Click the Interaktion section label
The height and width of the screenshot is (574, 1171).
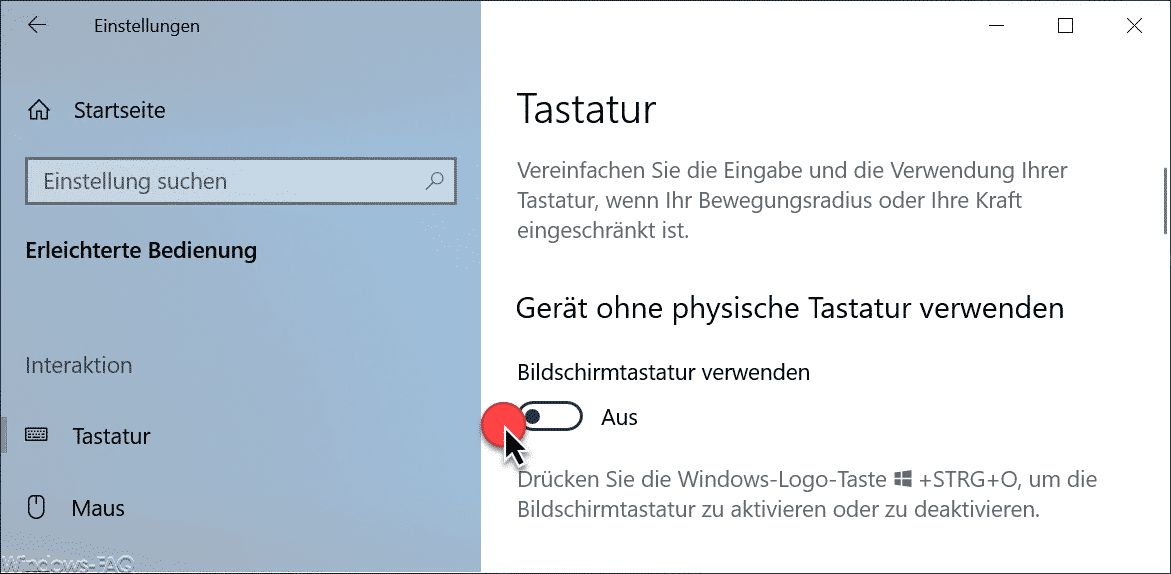(78, 365)
